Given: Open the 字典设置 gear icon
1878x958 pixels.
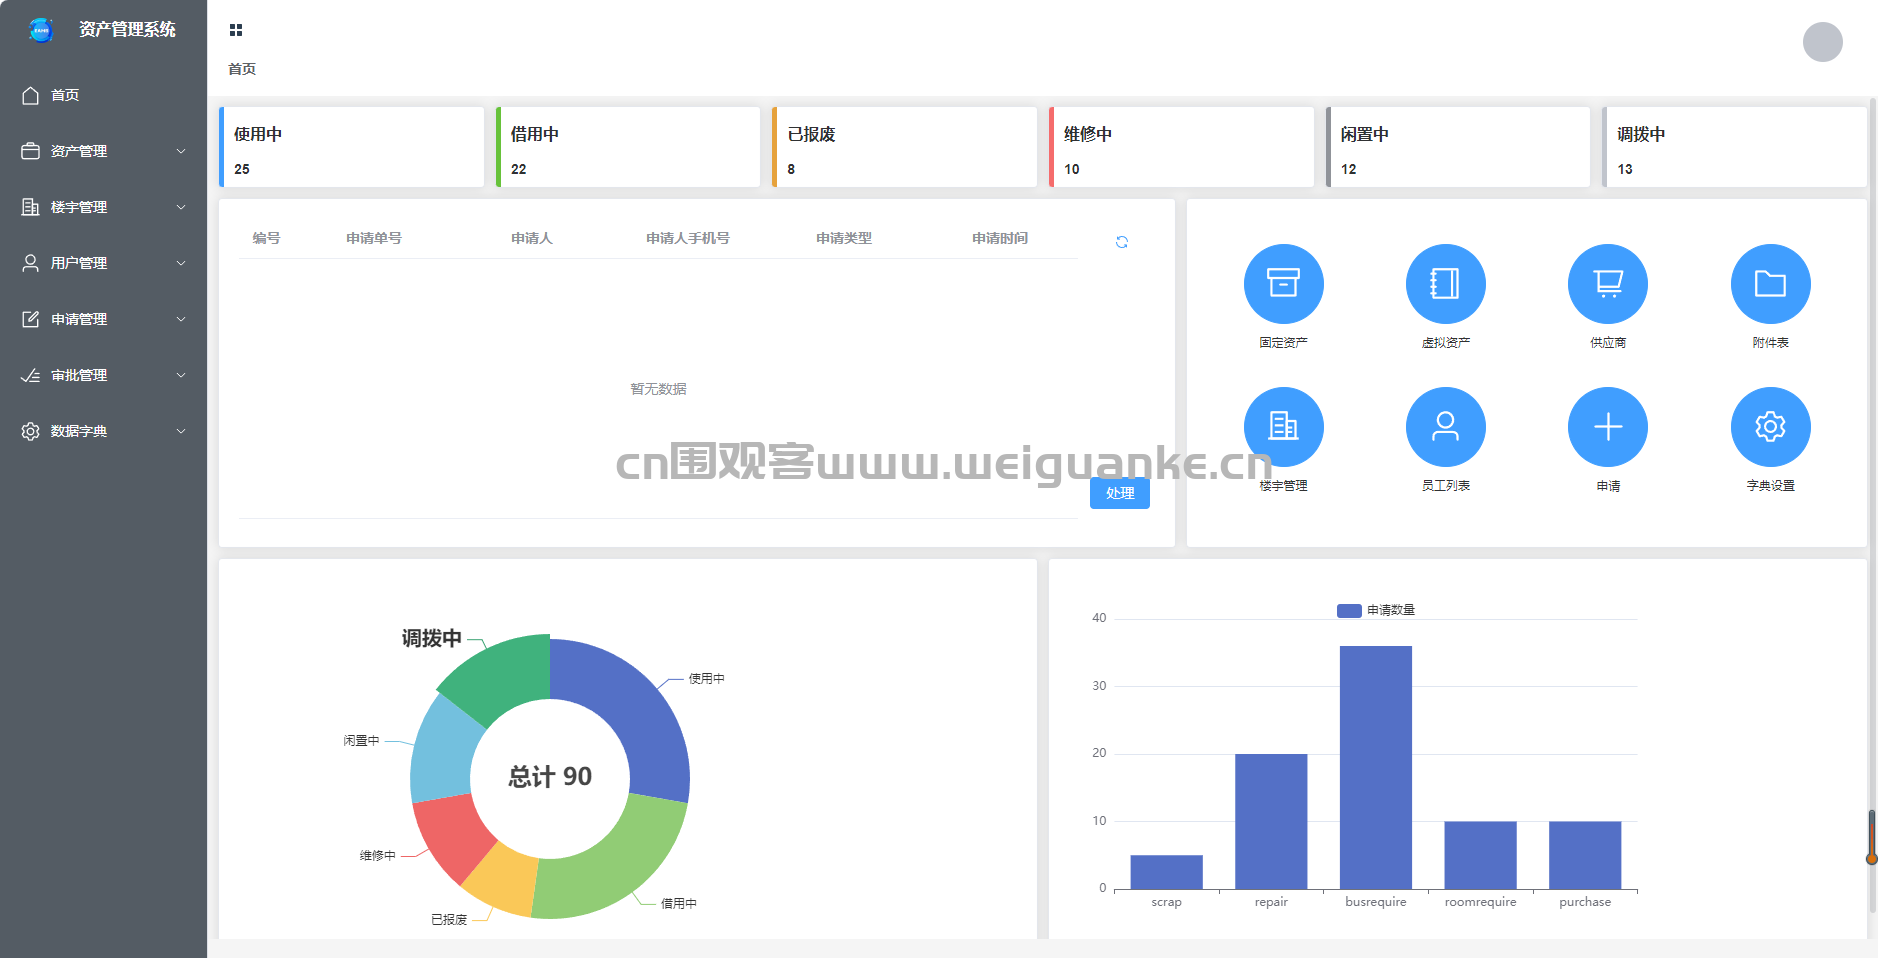Looking at the screenshot, I should [x=1770, y=427].
